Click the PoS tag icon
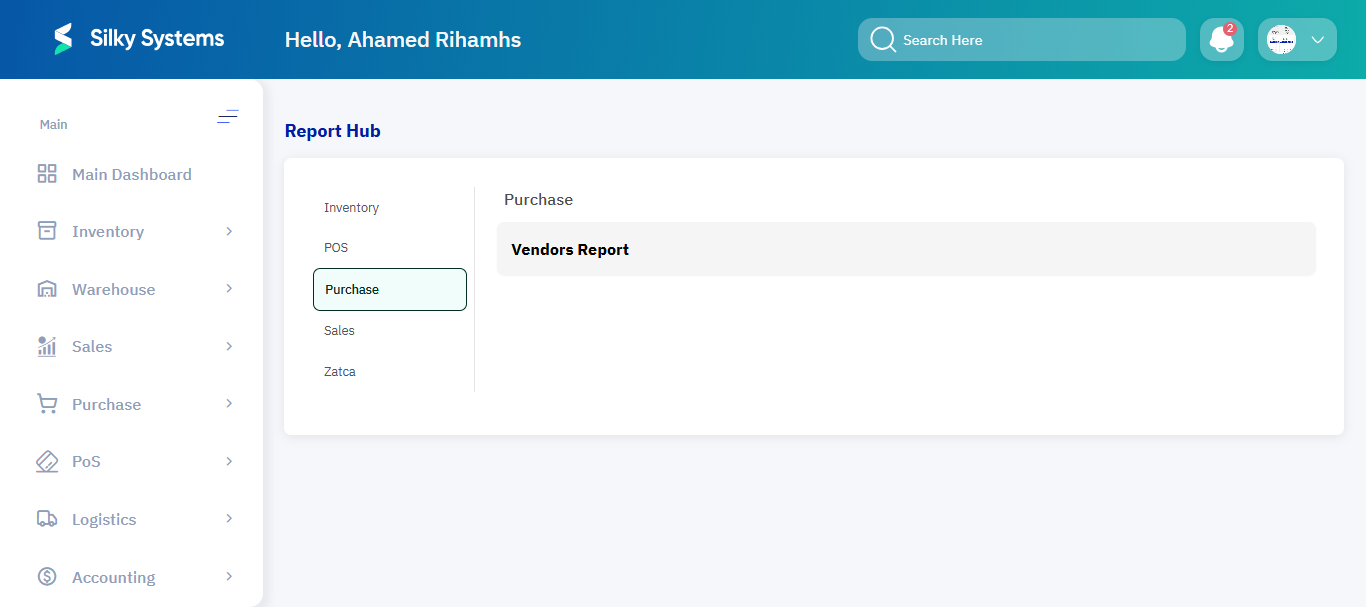 (x=46, y=461)
